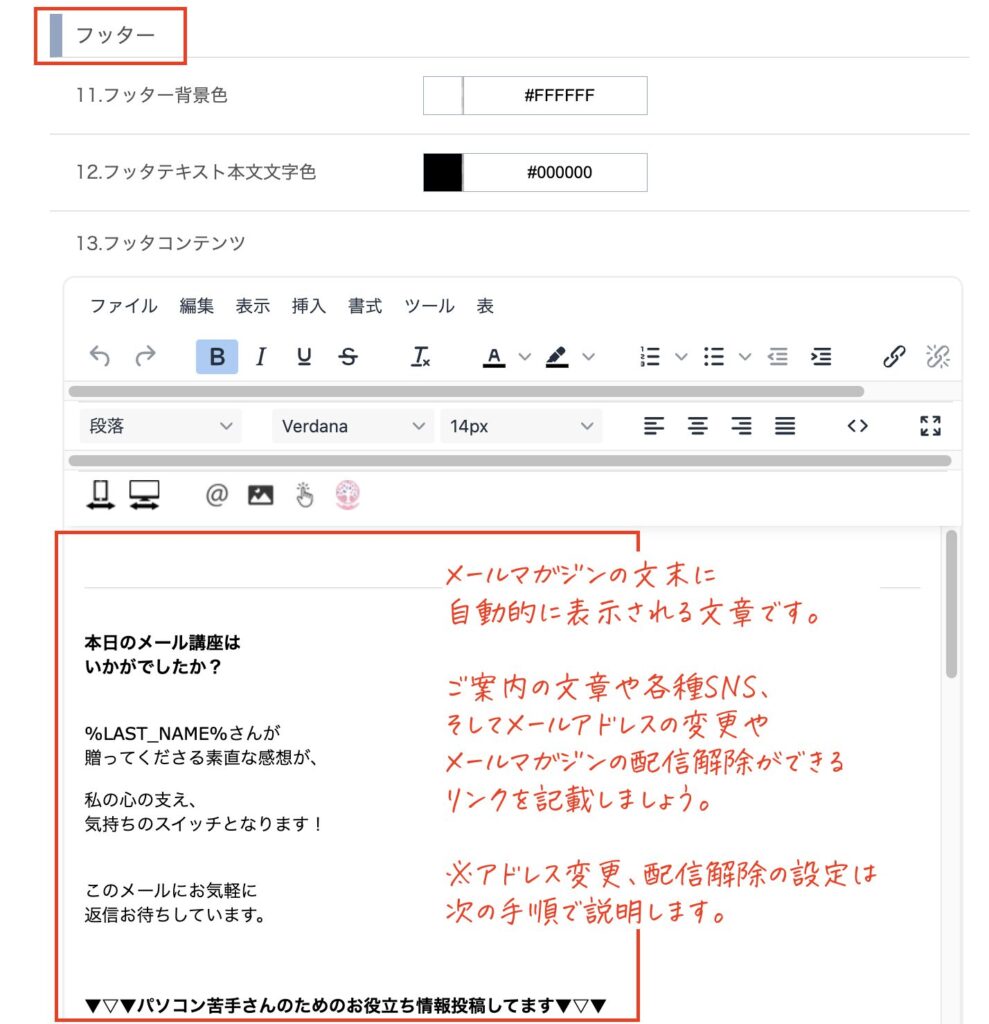The image size is (989, 1024).
Task: Insert a link using the chain icon
Action: click(x=893, y=357)
